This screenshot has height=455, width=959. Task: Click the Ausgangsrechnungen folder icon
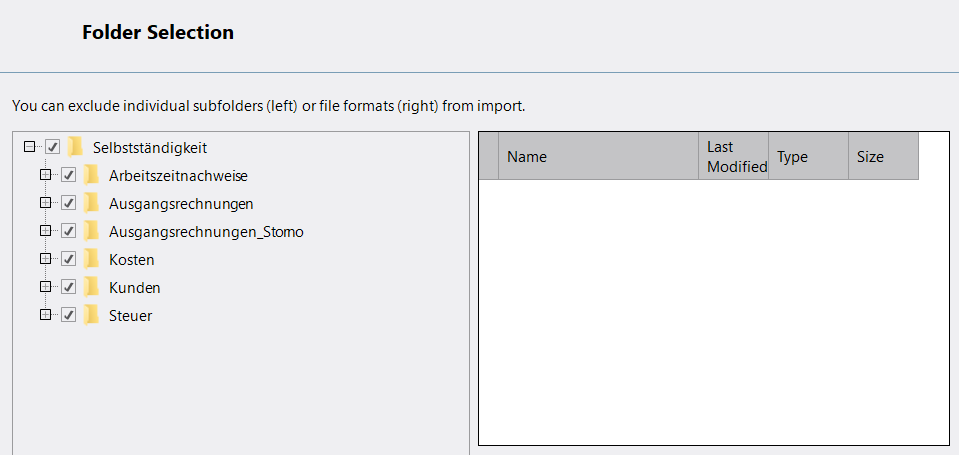(x=92, y=203)
